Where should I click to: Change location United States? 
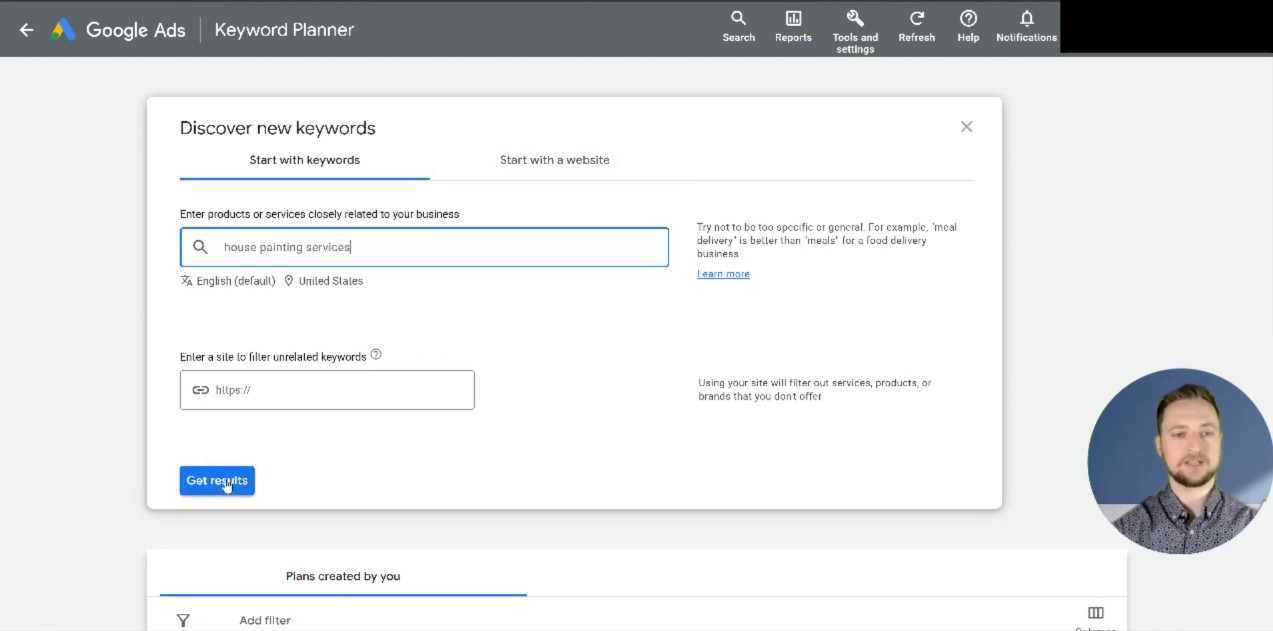point(323,281)
